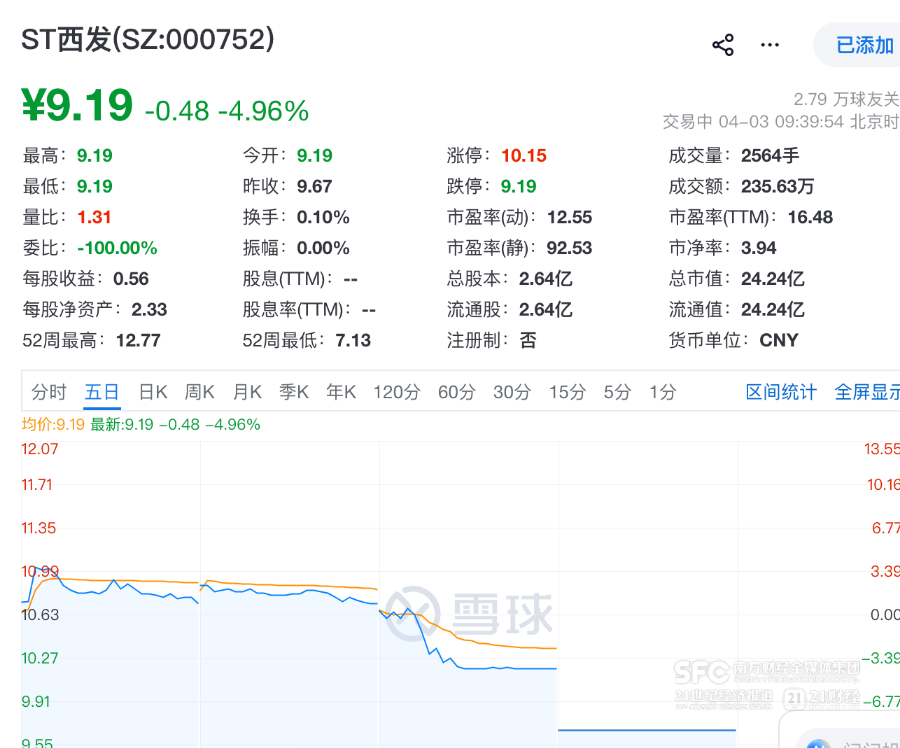Open the 周K weekly chart tab
Image resolution: width=900 pixels, height=748 pixels.
200,392
